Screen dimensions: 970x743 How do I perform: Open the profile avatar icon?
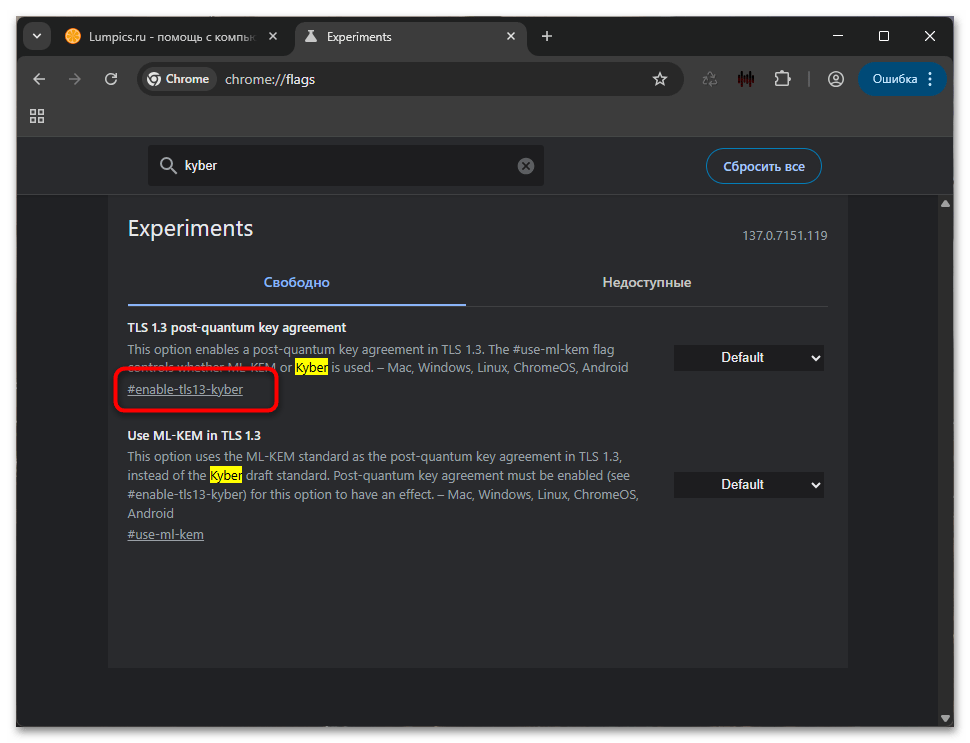pos(836,79)
